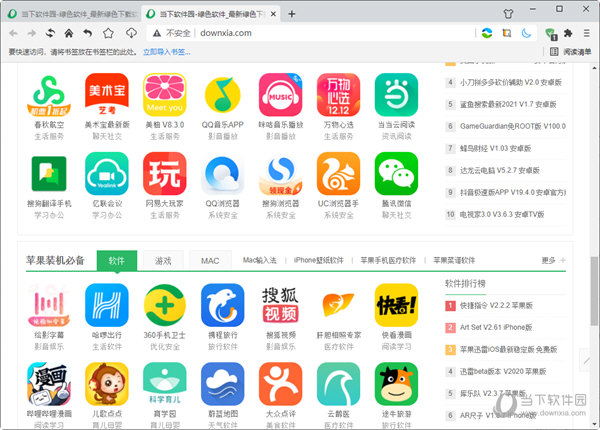This screenshot has width=600, height=430.
Task: Open the Mac输入法 link
Action: 259,260
